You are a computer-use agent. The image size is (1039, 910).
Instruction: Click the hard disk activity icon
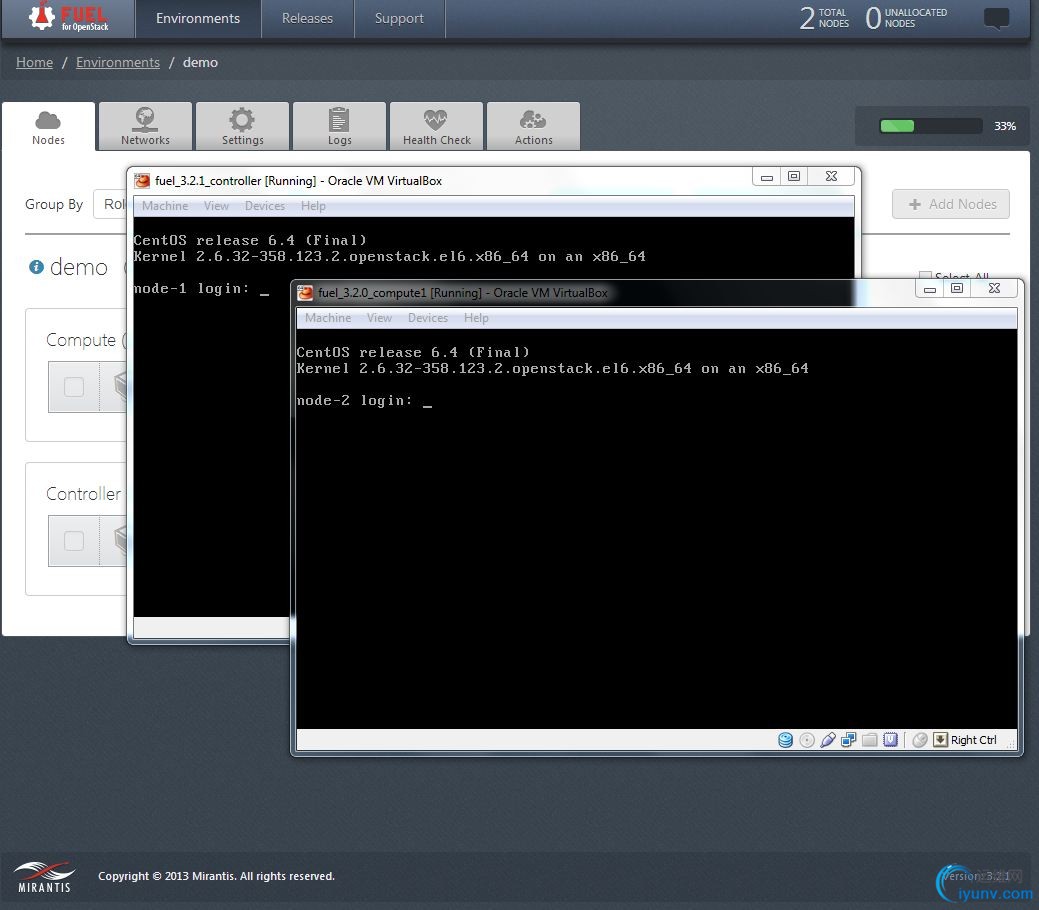[x=786, y=740]
